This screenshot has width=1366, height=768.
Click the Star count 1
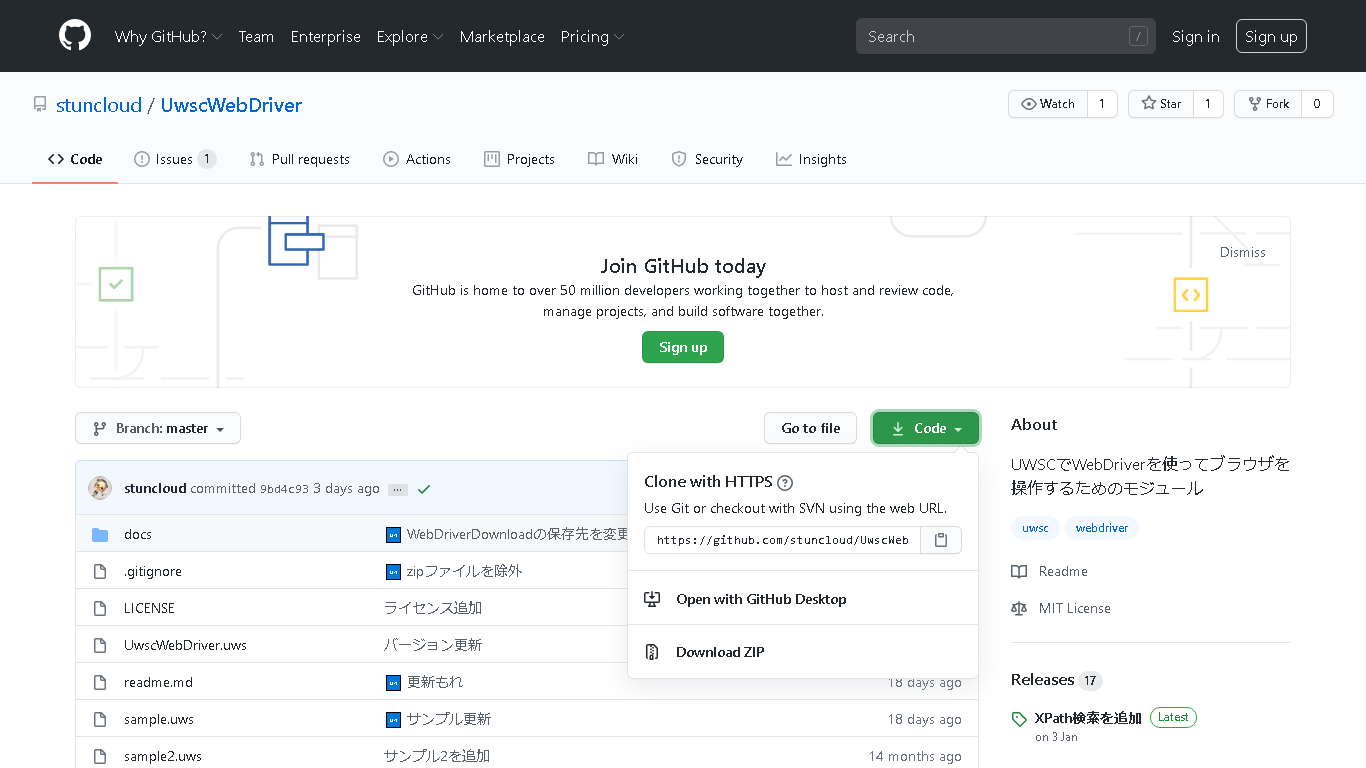pos(1208,104)
